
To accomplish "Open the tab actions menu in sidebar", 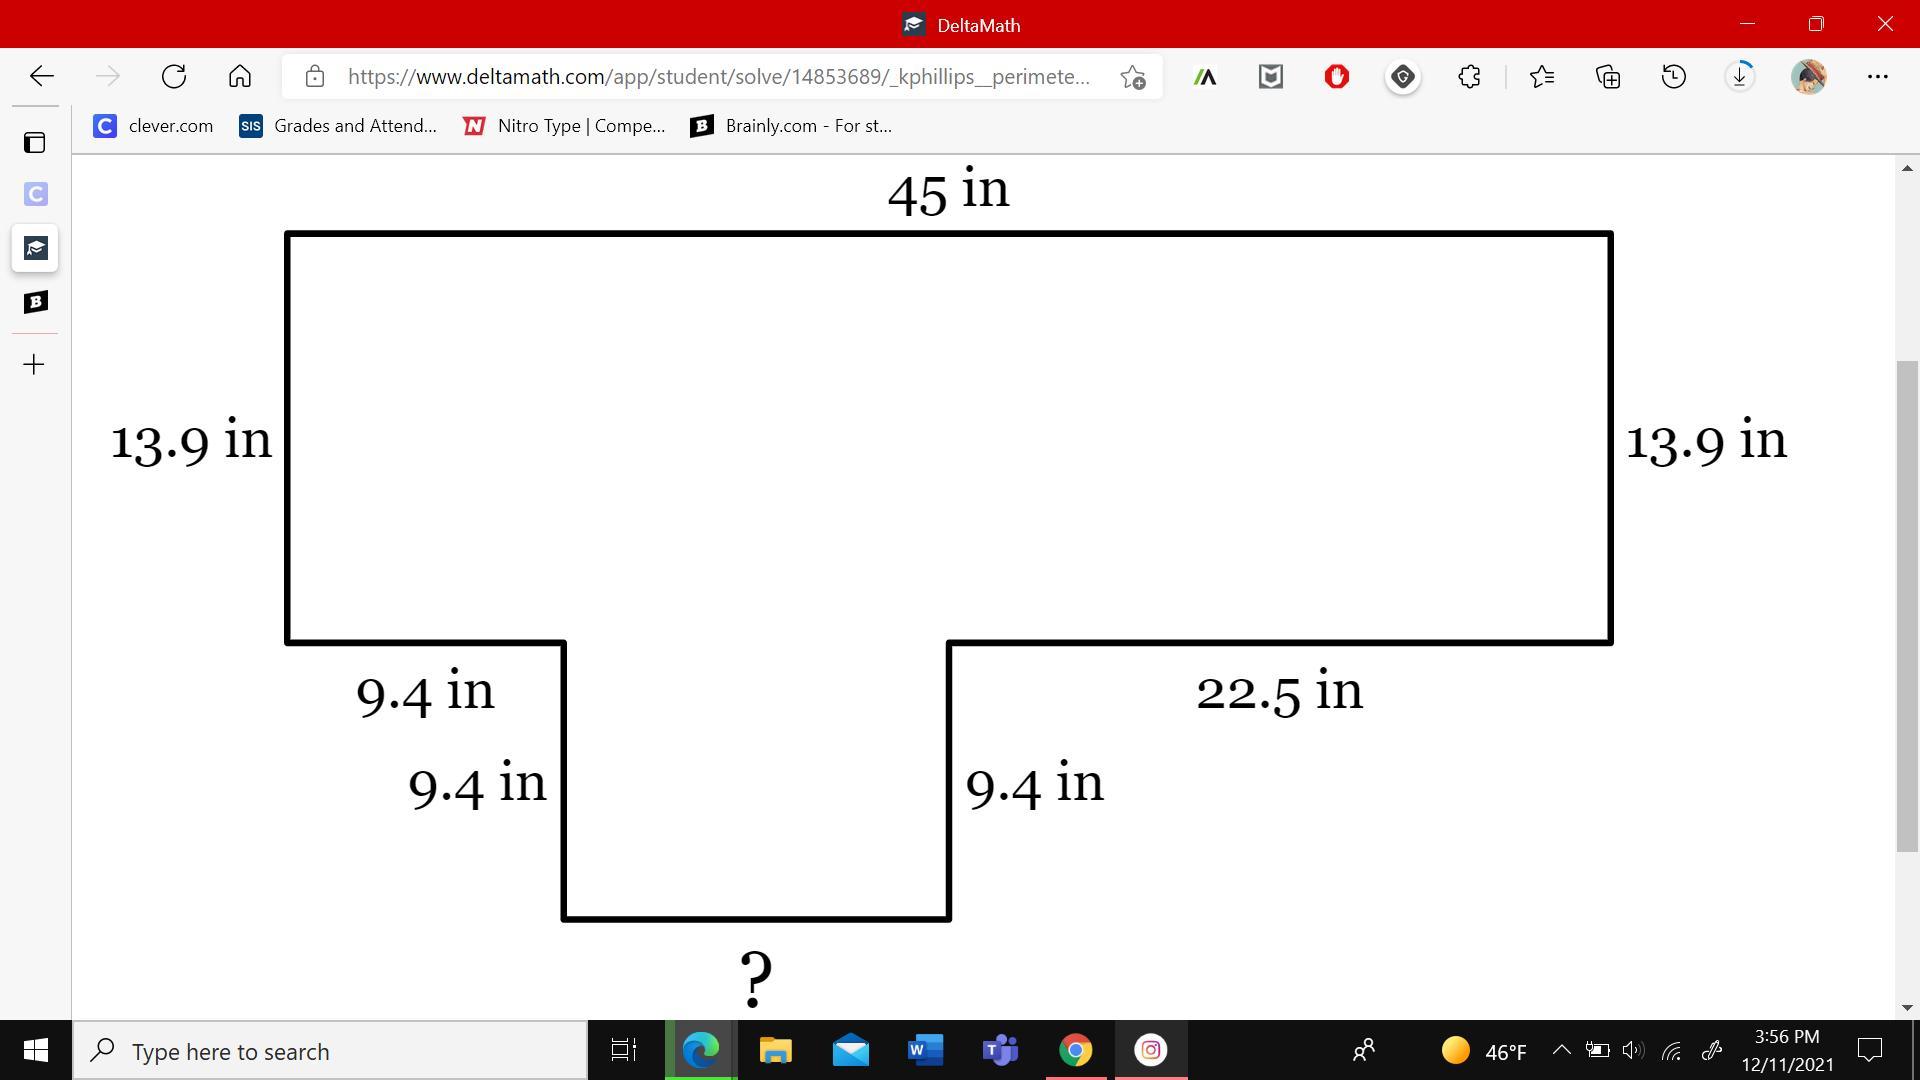I will [35, 143].
